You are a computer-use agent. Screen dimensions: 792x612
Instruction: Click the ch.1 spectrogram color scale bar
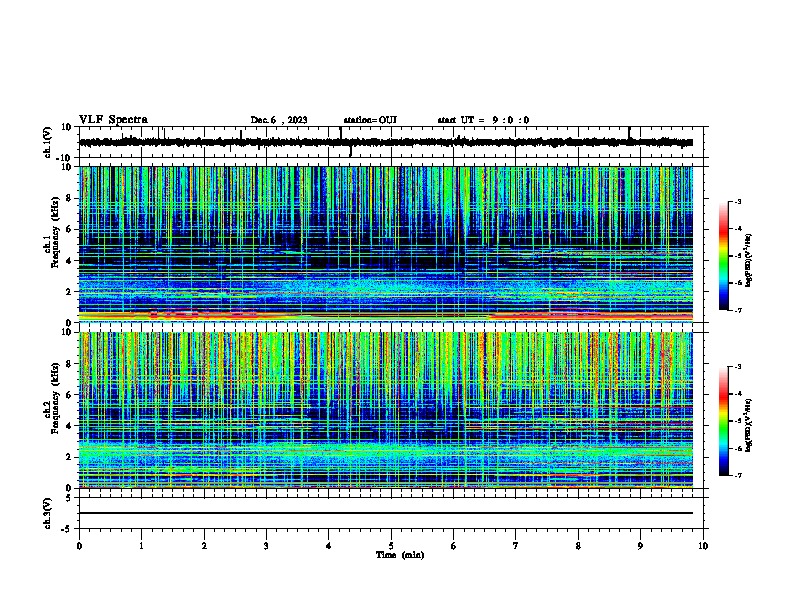pyautogui.click(x=724, y=256)
